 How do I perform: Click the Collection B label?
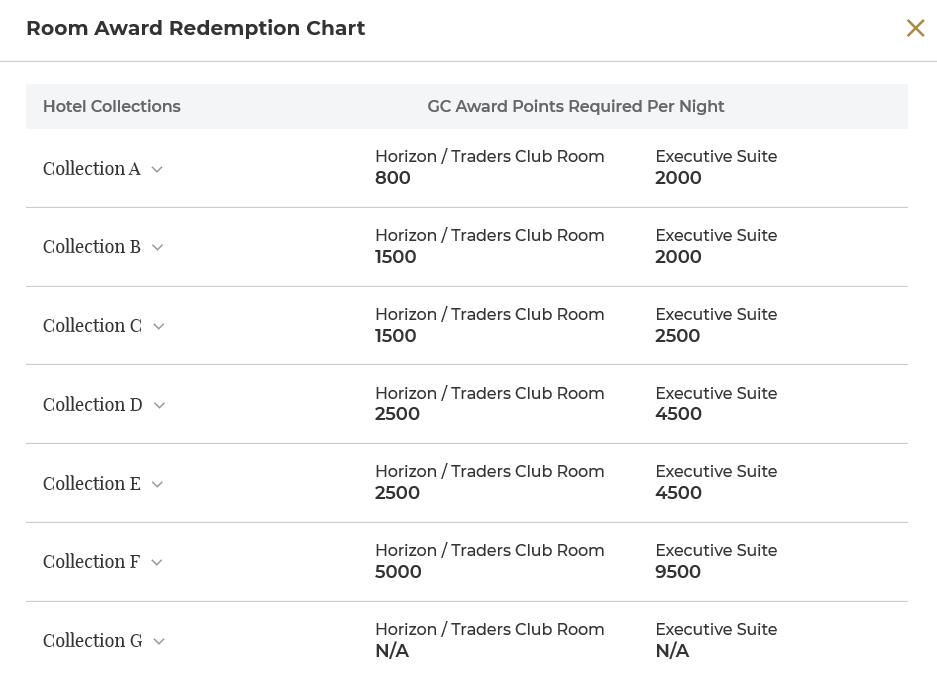(x=91, y=246)
